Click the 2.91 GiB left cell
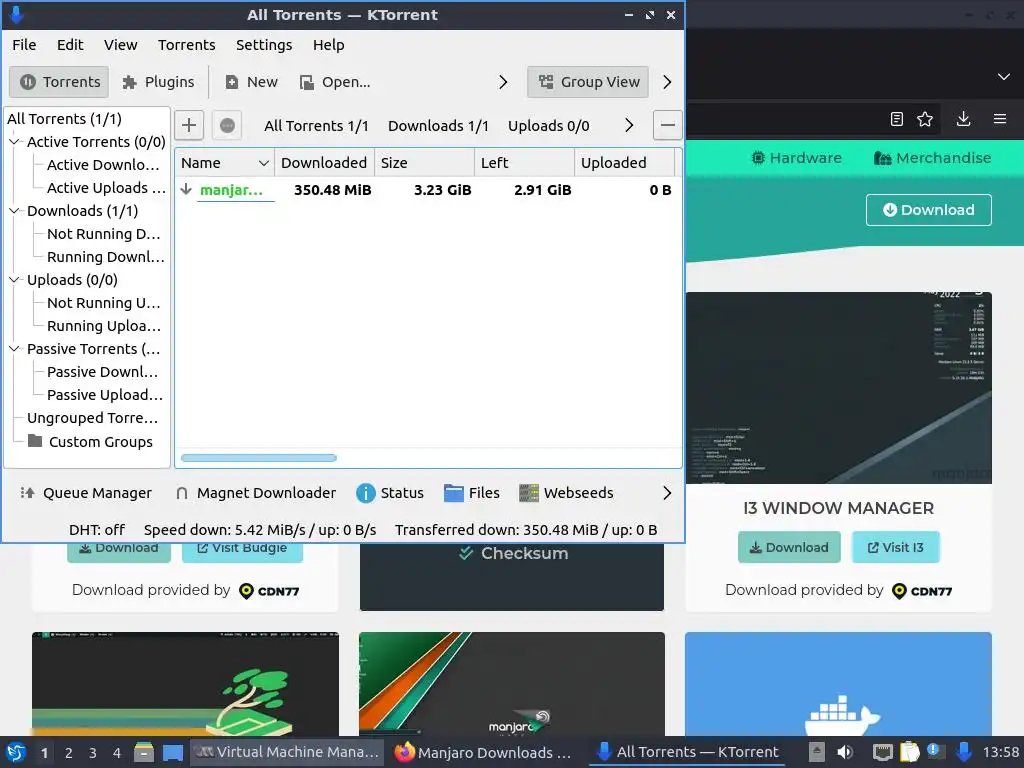Viewport: 1024px width, 768px height. [542, 190]
